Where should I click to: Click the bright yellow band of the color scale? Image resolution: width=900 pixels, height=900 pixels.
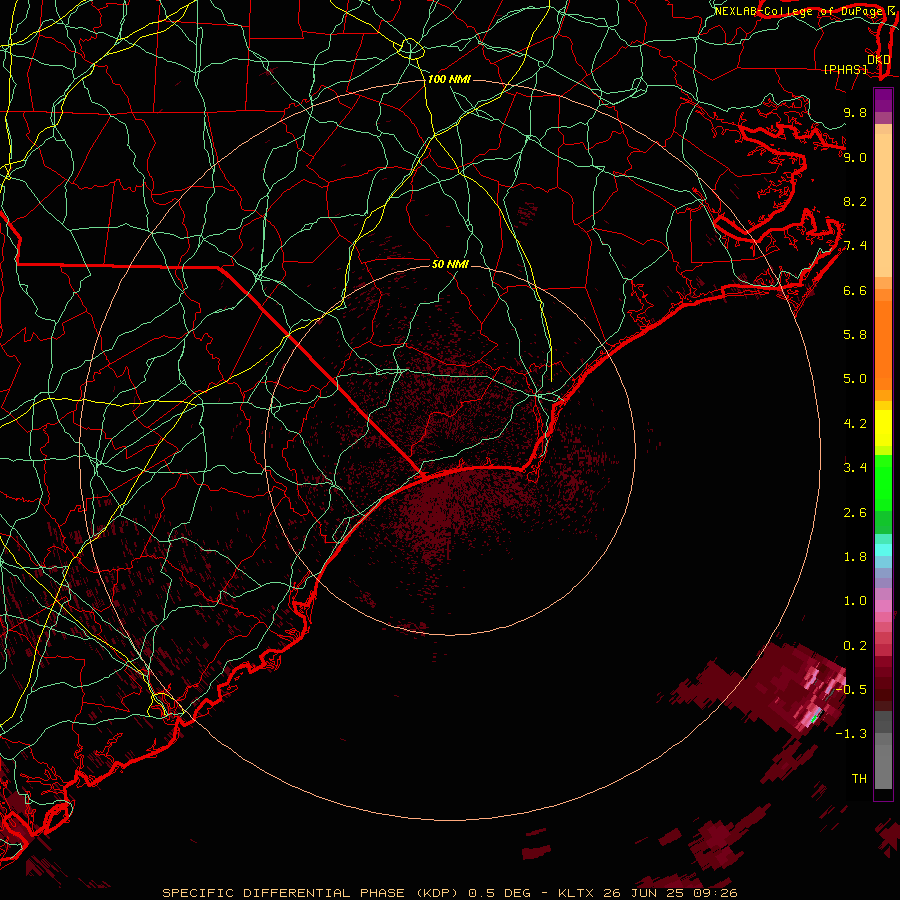click(x=883, y=428)
